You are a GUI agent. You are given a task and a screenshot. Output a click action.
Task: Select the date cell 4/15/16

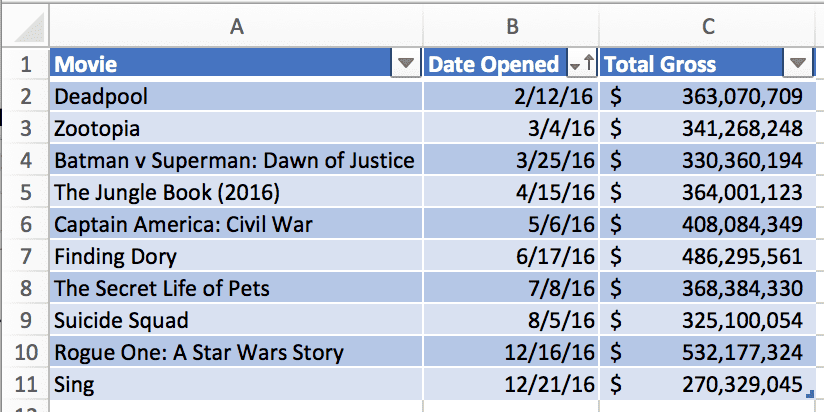coord(511,192)
